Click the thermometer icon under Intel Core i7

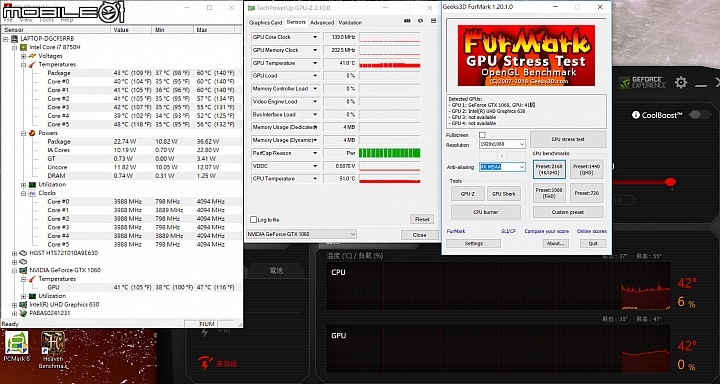point(32,65)
